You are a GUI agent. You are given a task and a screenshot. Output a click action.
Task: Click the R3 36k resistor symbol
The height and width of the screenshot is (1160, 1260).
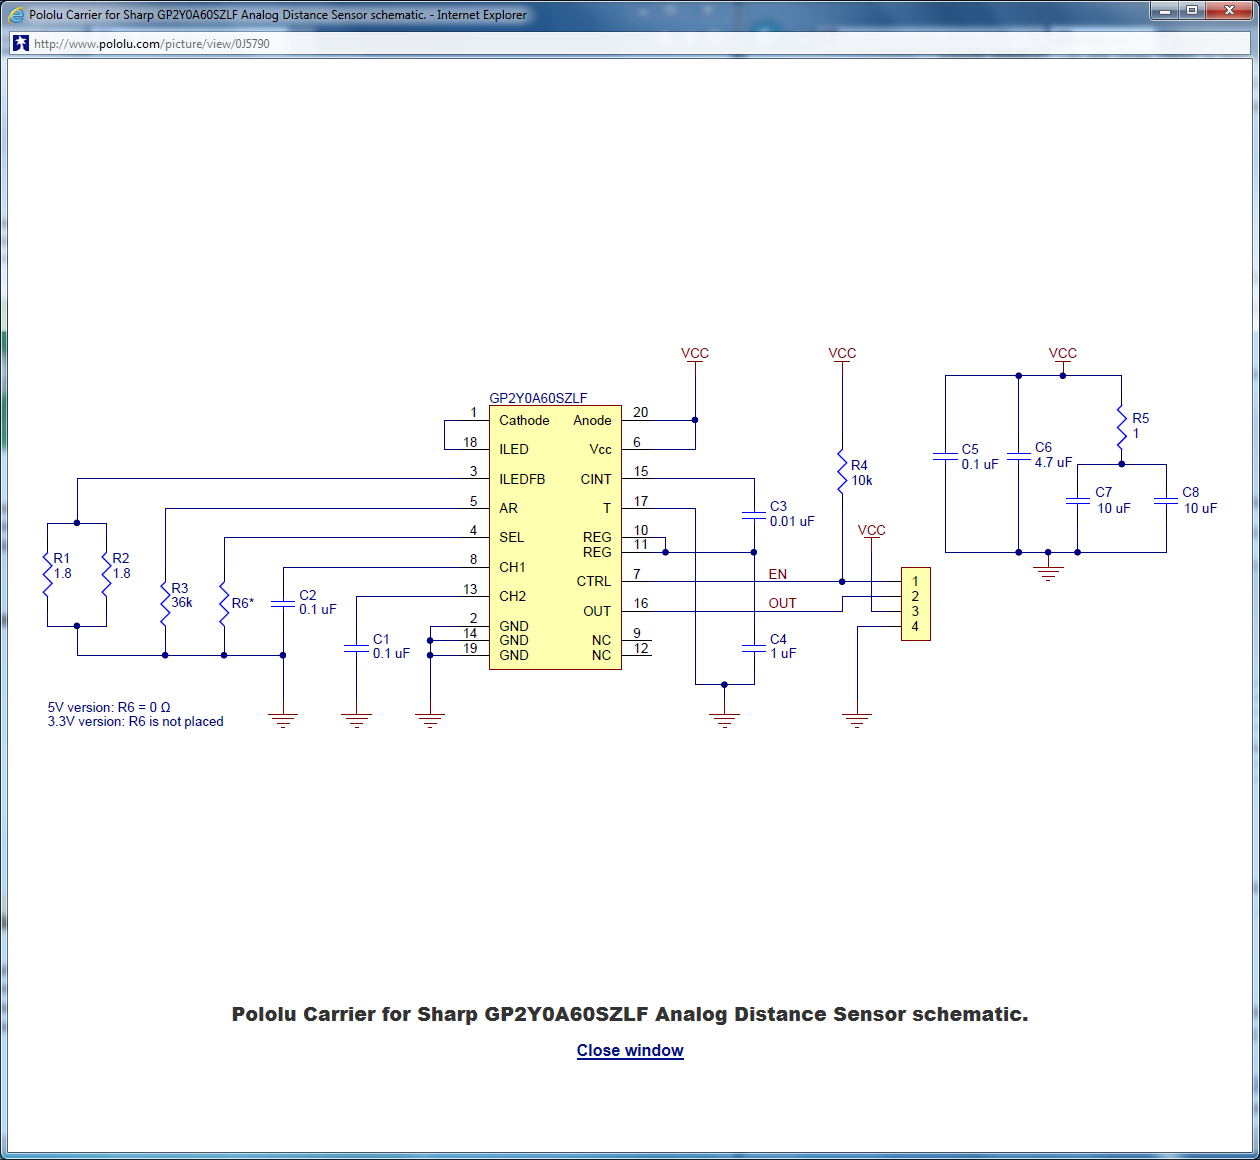click(165, 597)
